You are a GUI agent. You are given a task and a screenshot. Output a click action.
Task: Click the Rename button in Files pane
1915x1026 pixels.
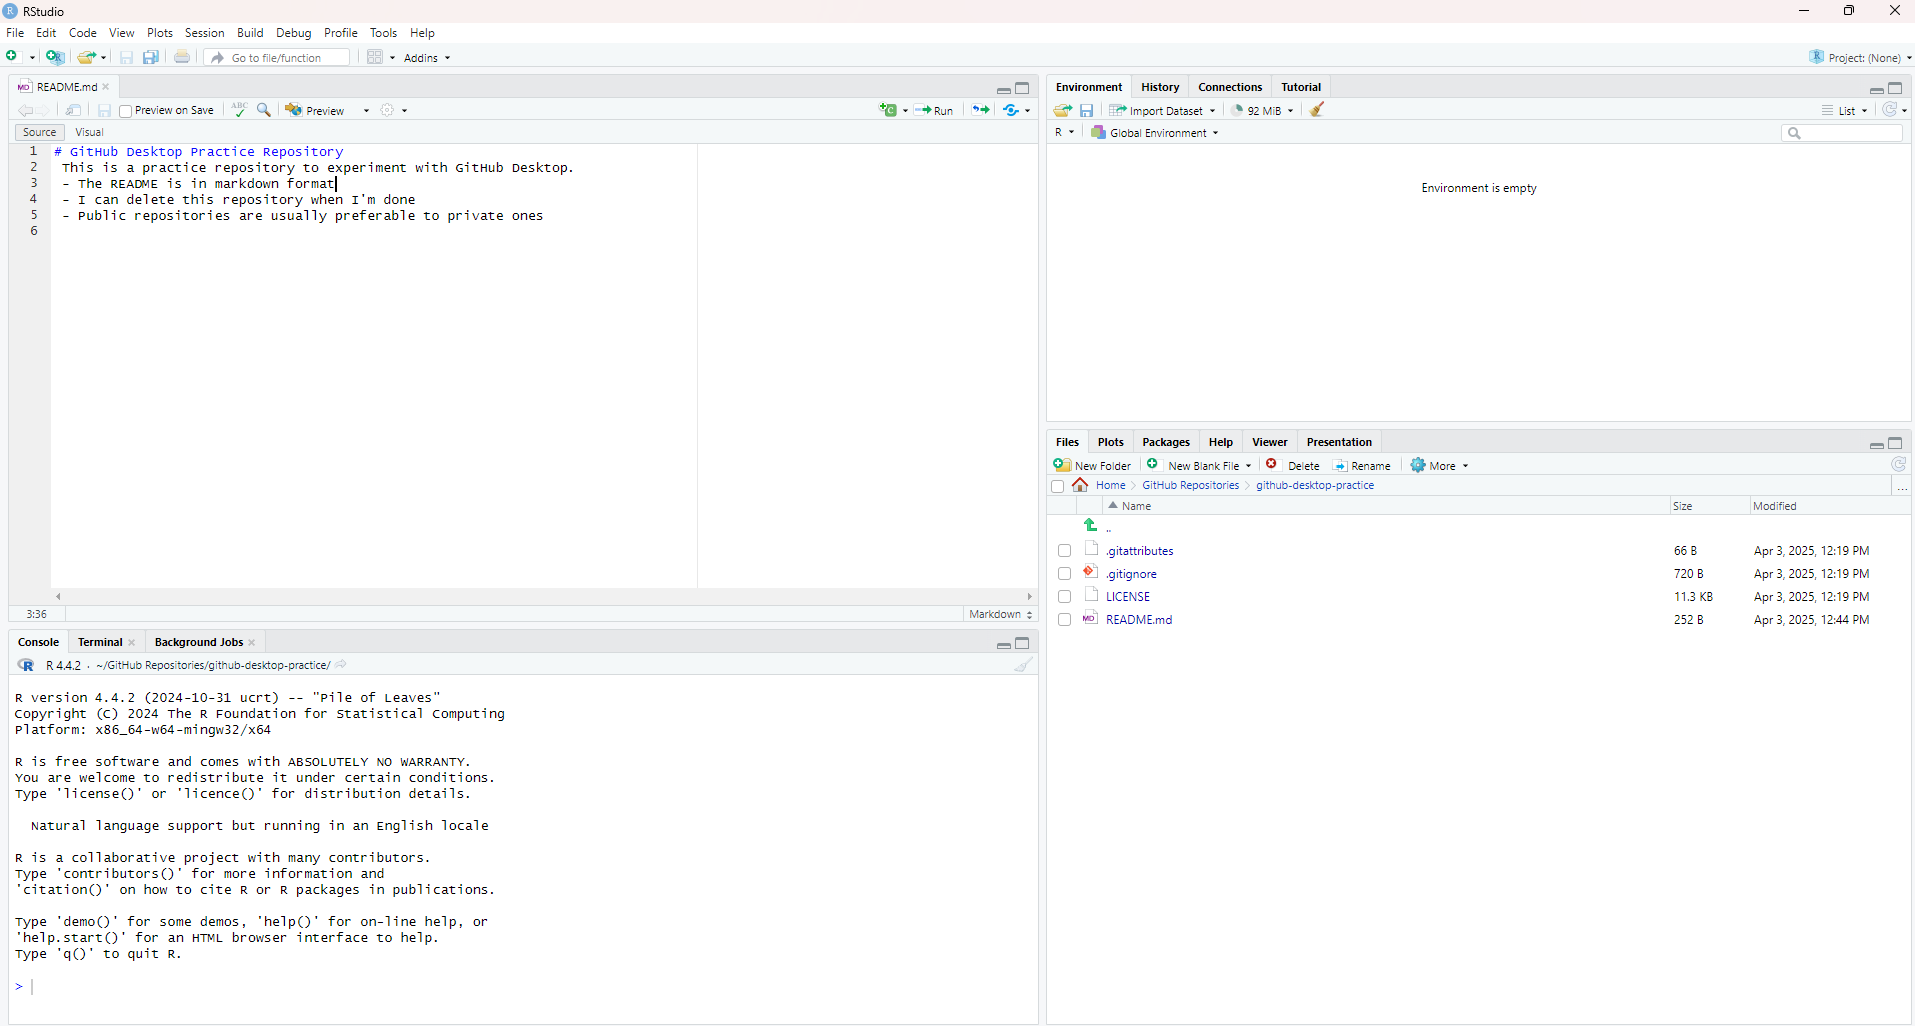click(x=1362, y=465)
